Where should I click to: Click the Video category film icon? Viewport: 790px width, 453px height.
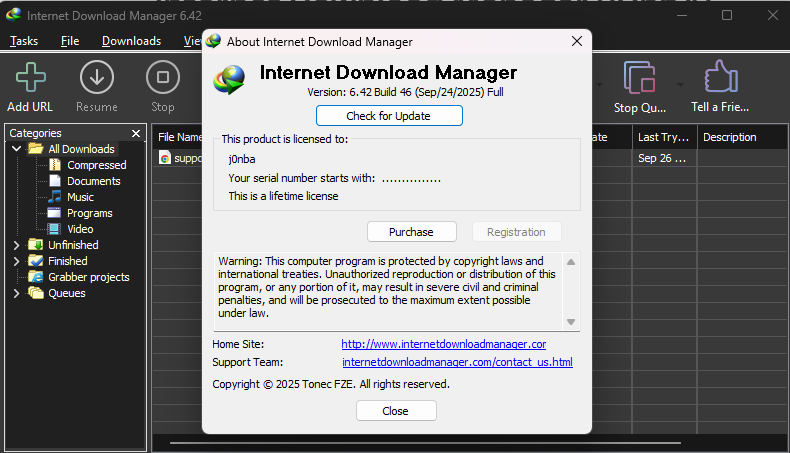click(54, 229)
